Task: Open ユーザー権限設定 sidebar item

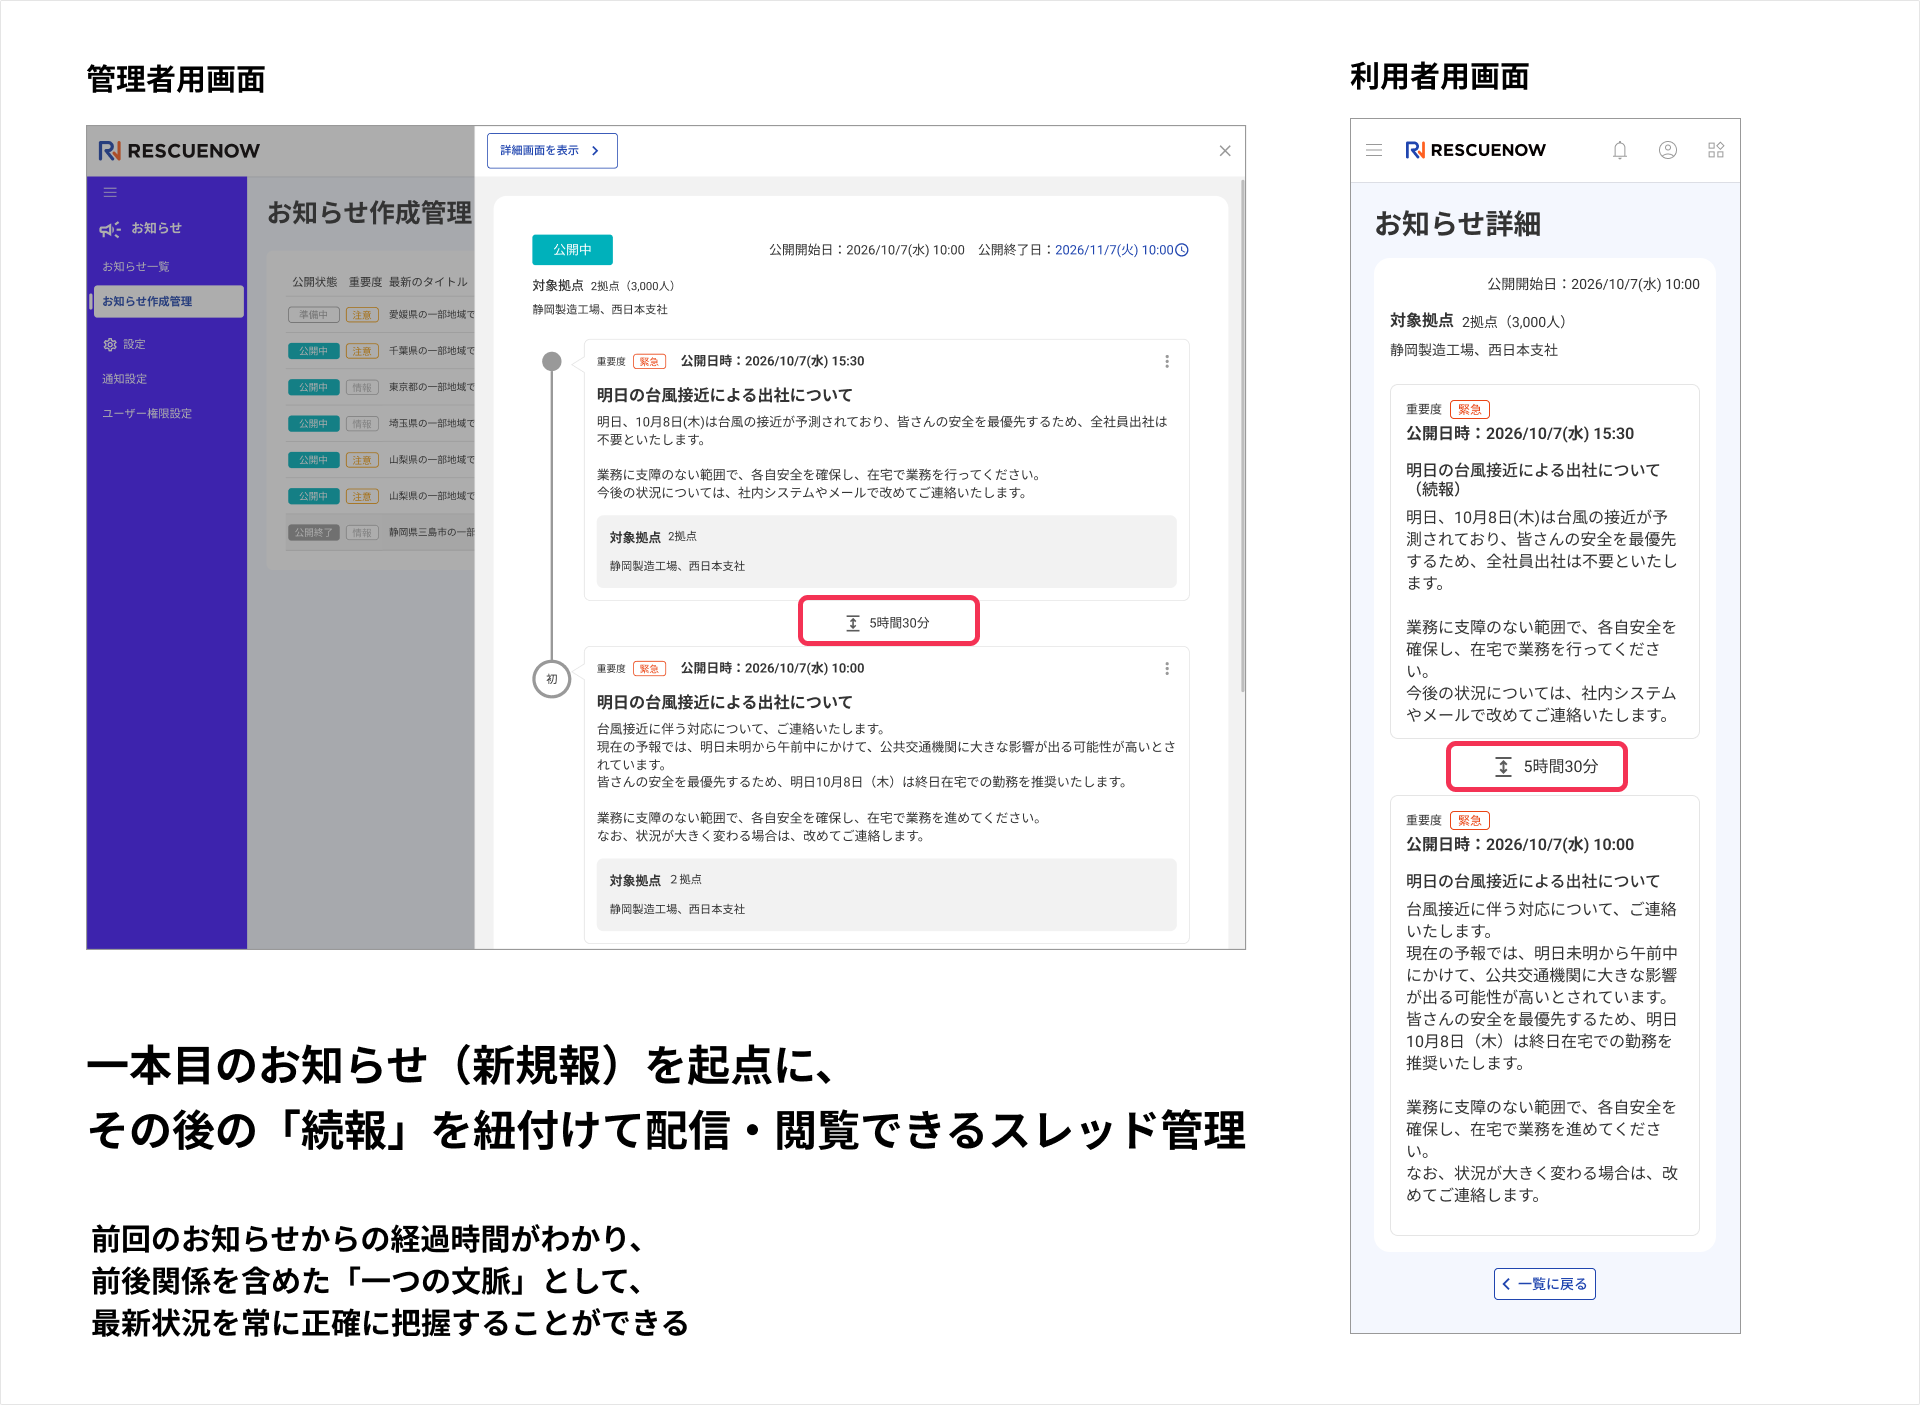Action: click(147, 413)
